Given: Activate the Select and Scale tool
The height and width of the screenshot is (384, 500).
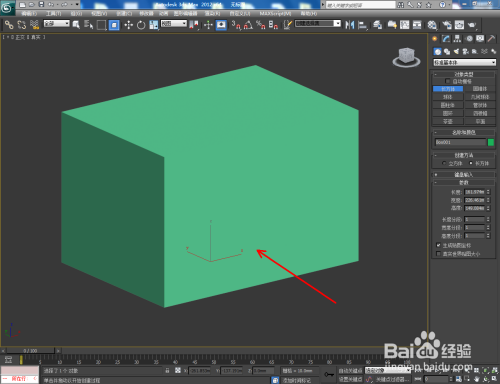Looking at the screenshot, I should (154, 25).
